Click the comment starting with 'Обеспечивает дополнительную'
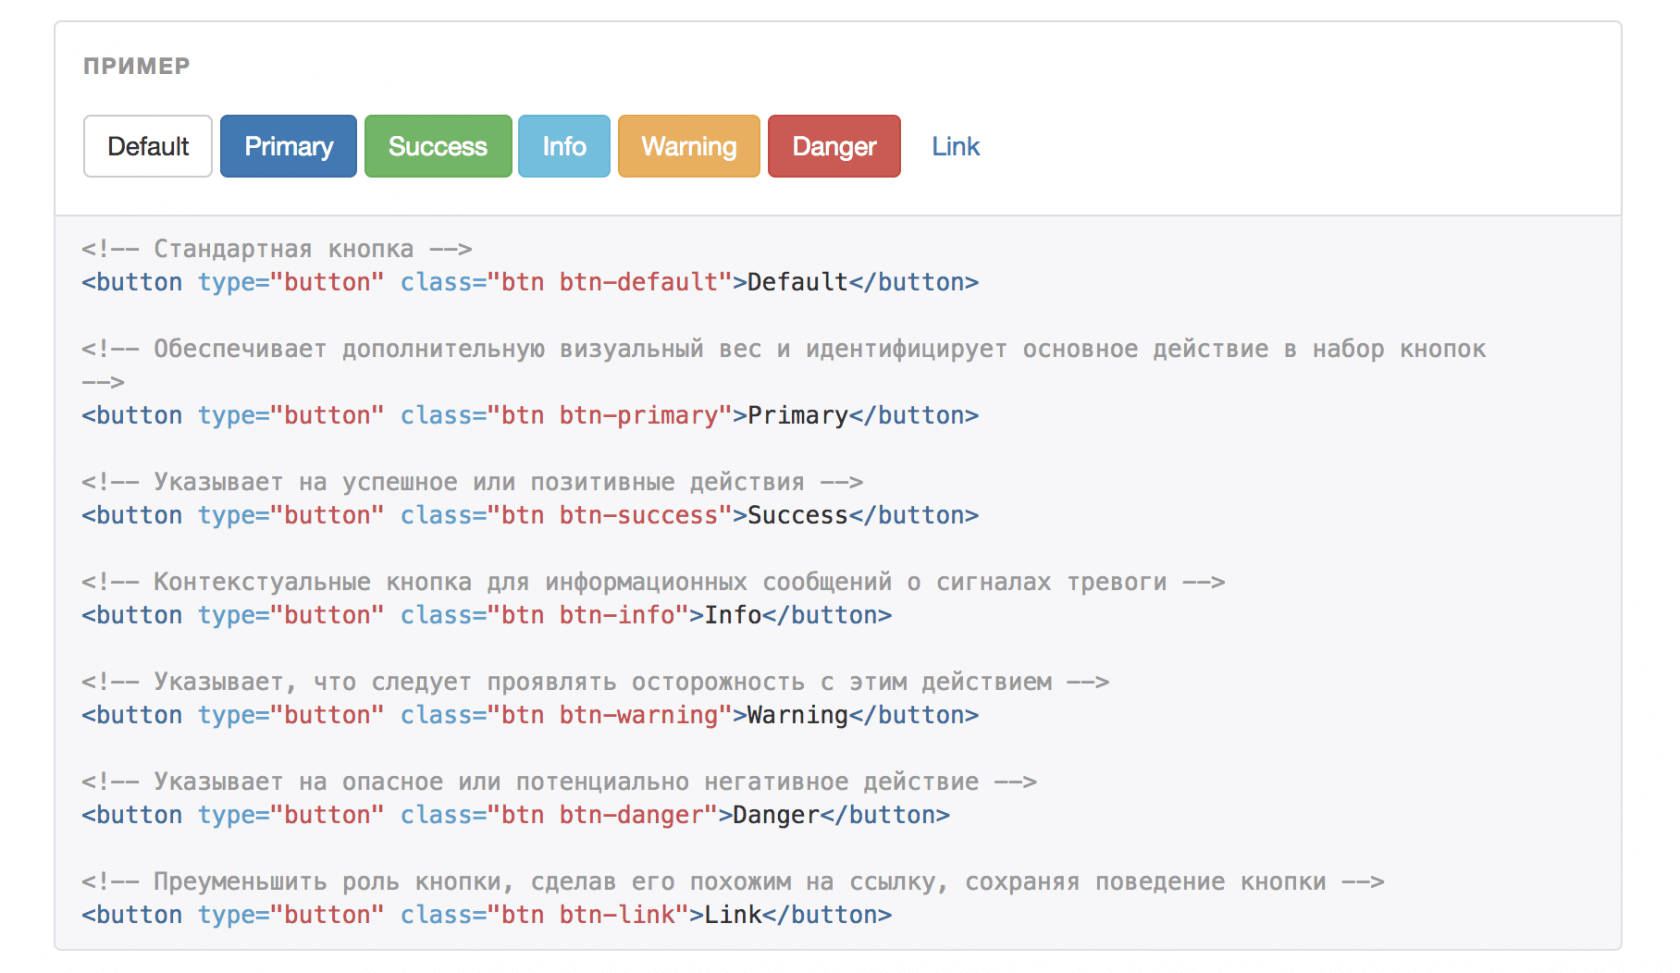Image resolution: width=1680 pixels, height=973 pixels. [x=784, y=365]
